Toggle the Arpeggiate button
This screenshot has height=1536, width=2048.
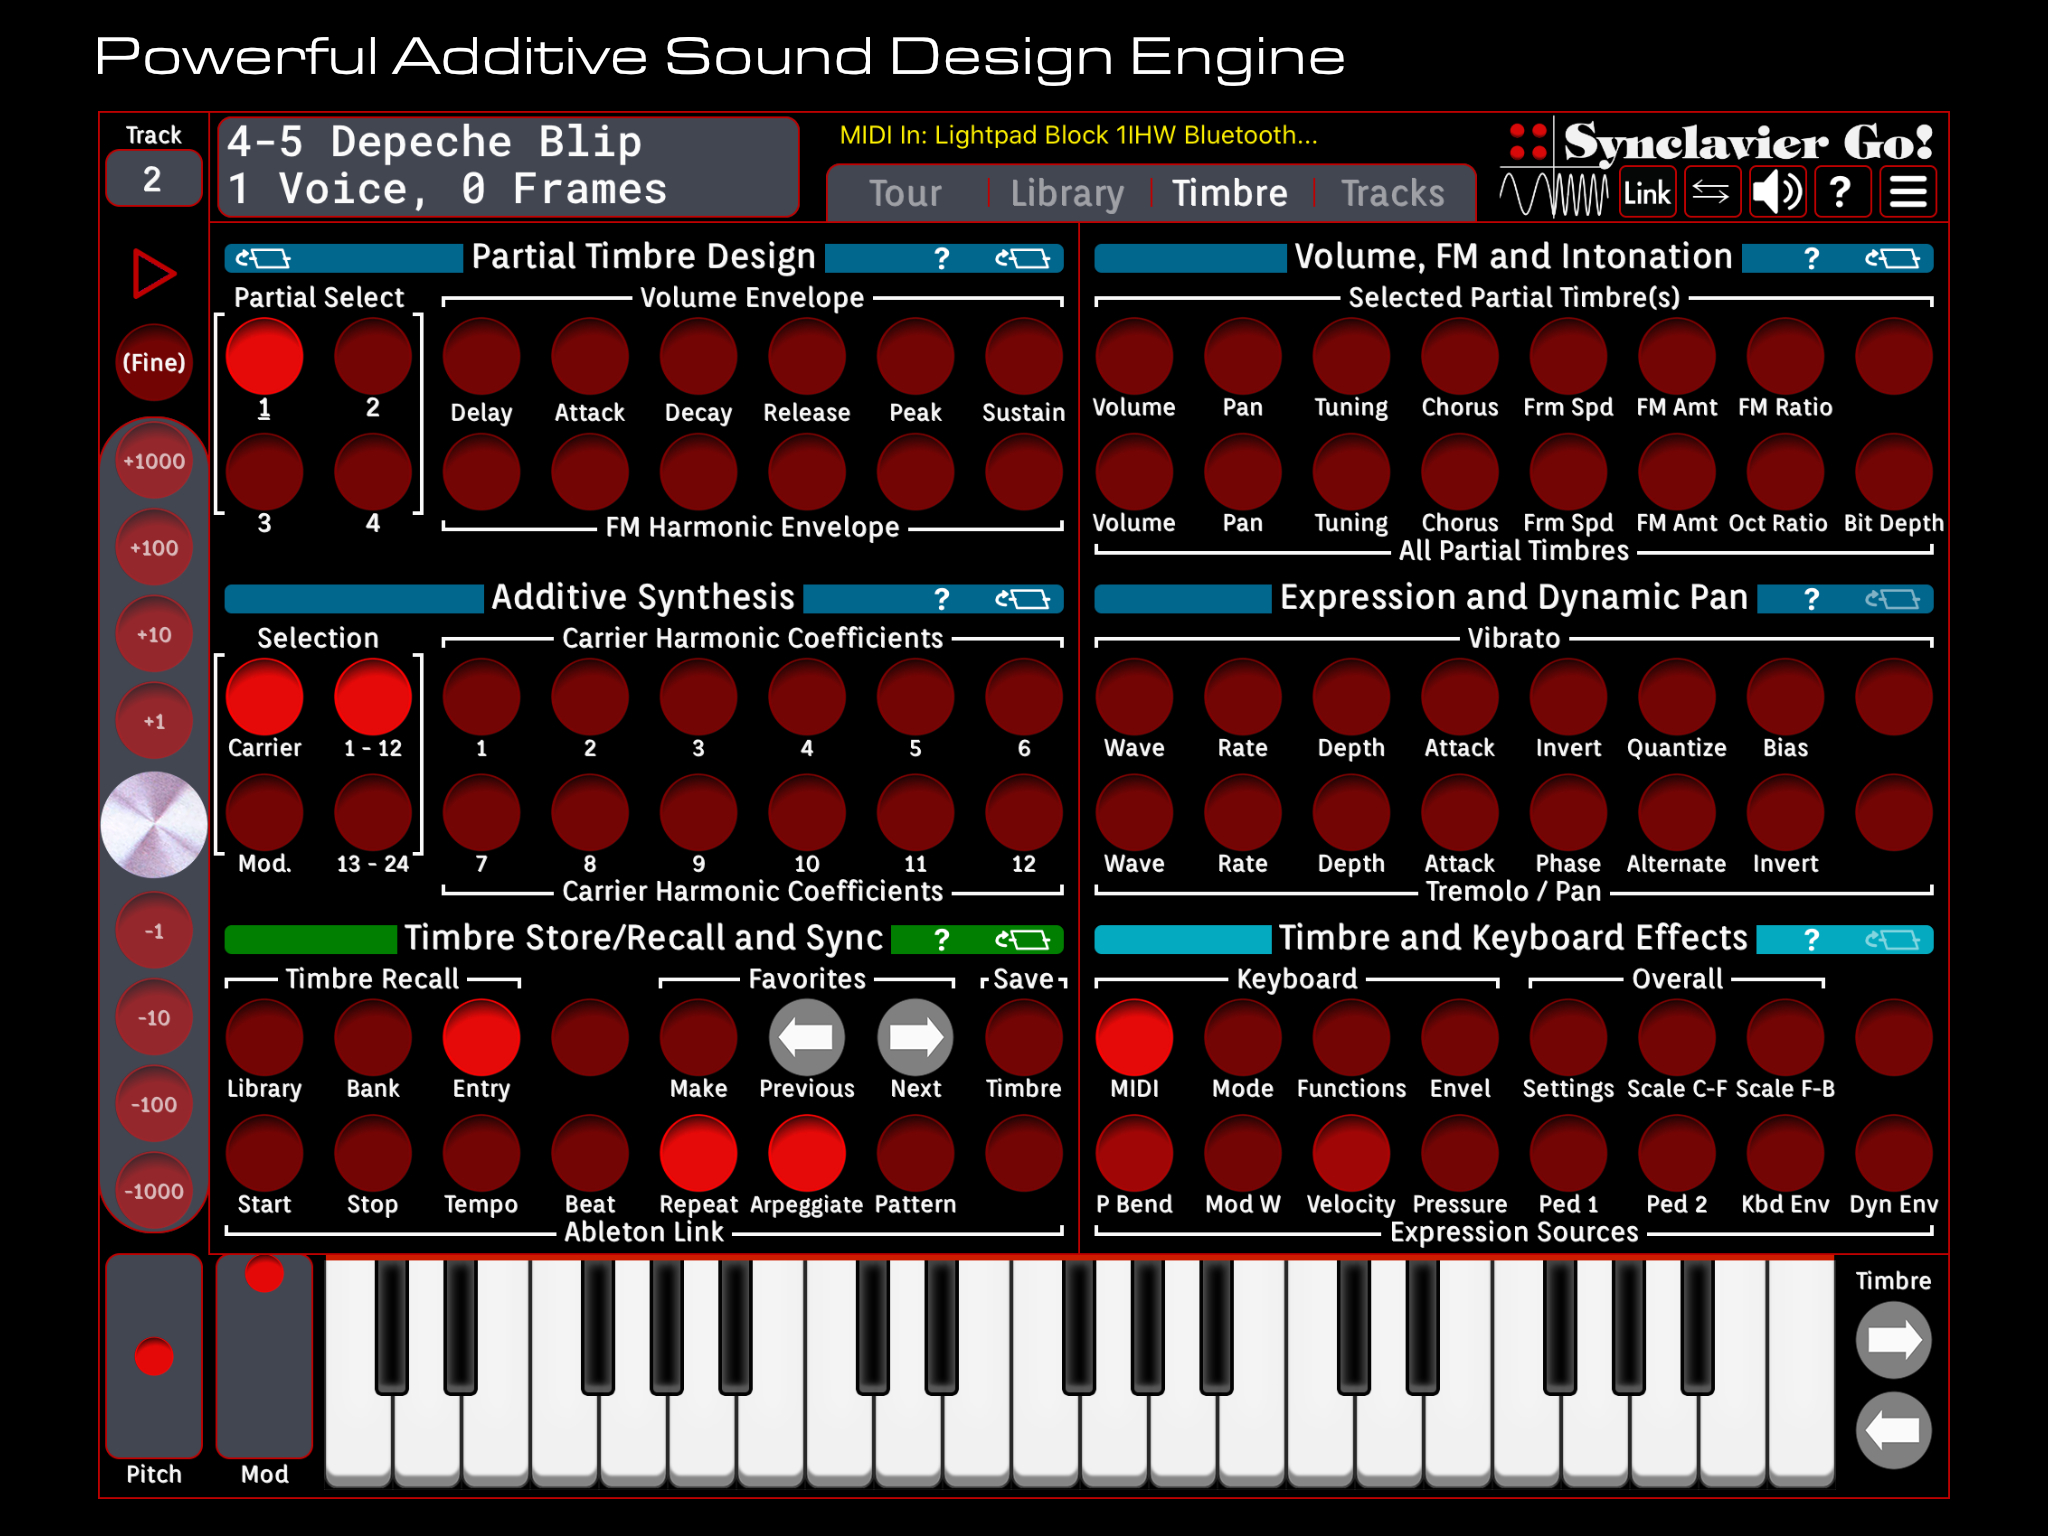806,1154
